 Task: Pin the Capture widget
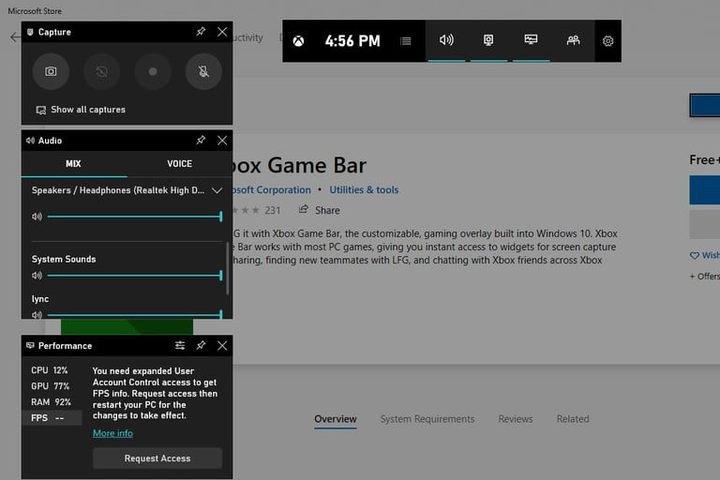tap(201, 32)
